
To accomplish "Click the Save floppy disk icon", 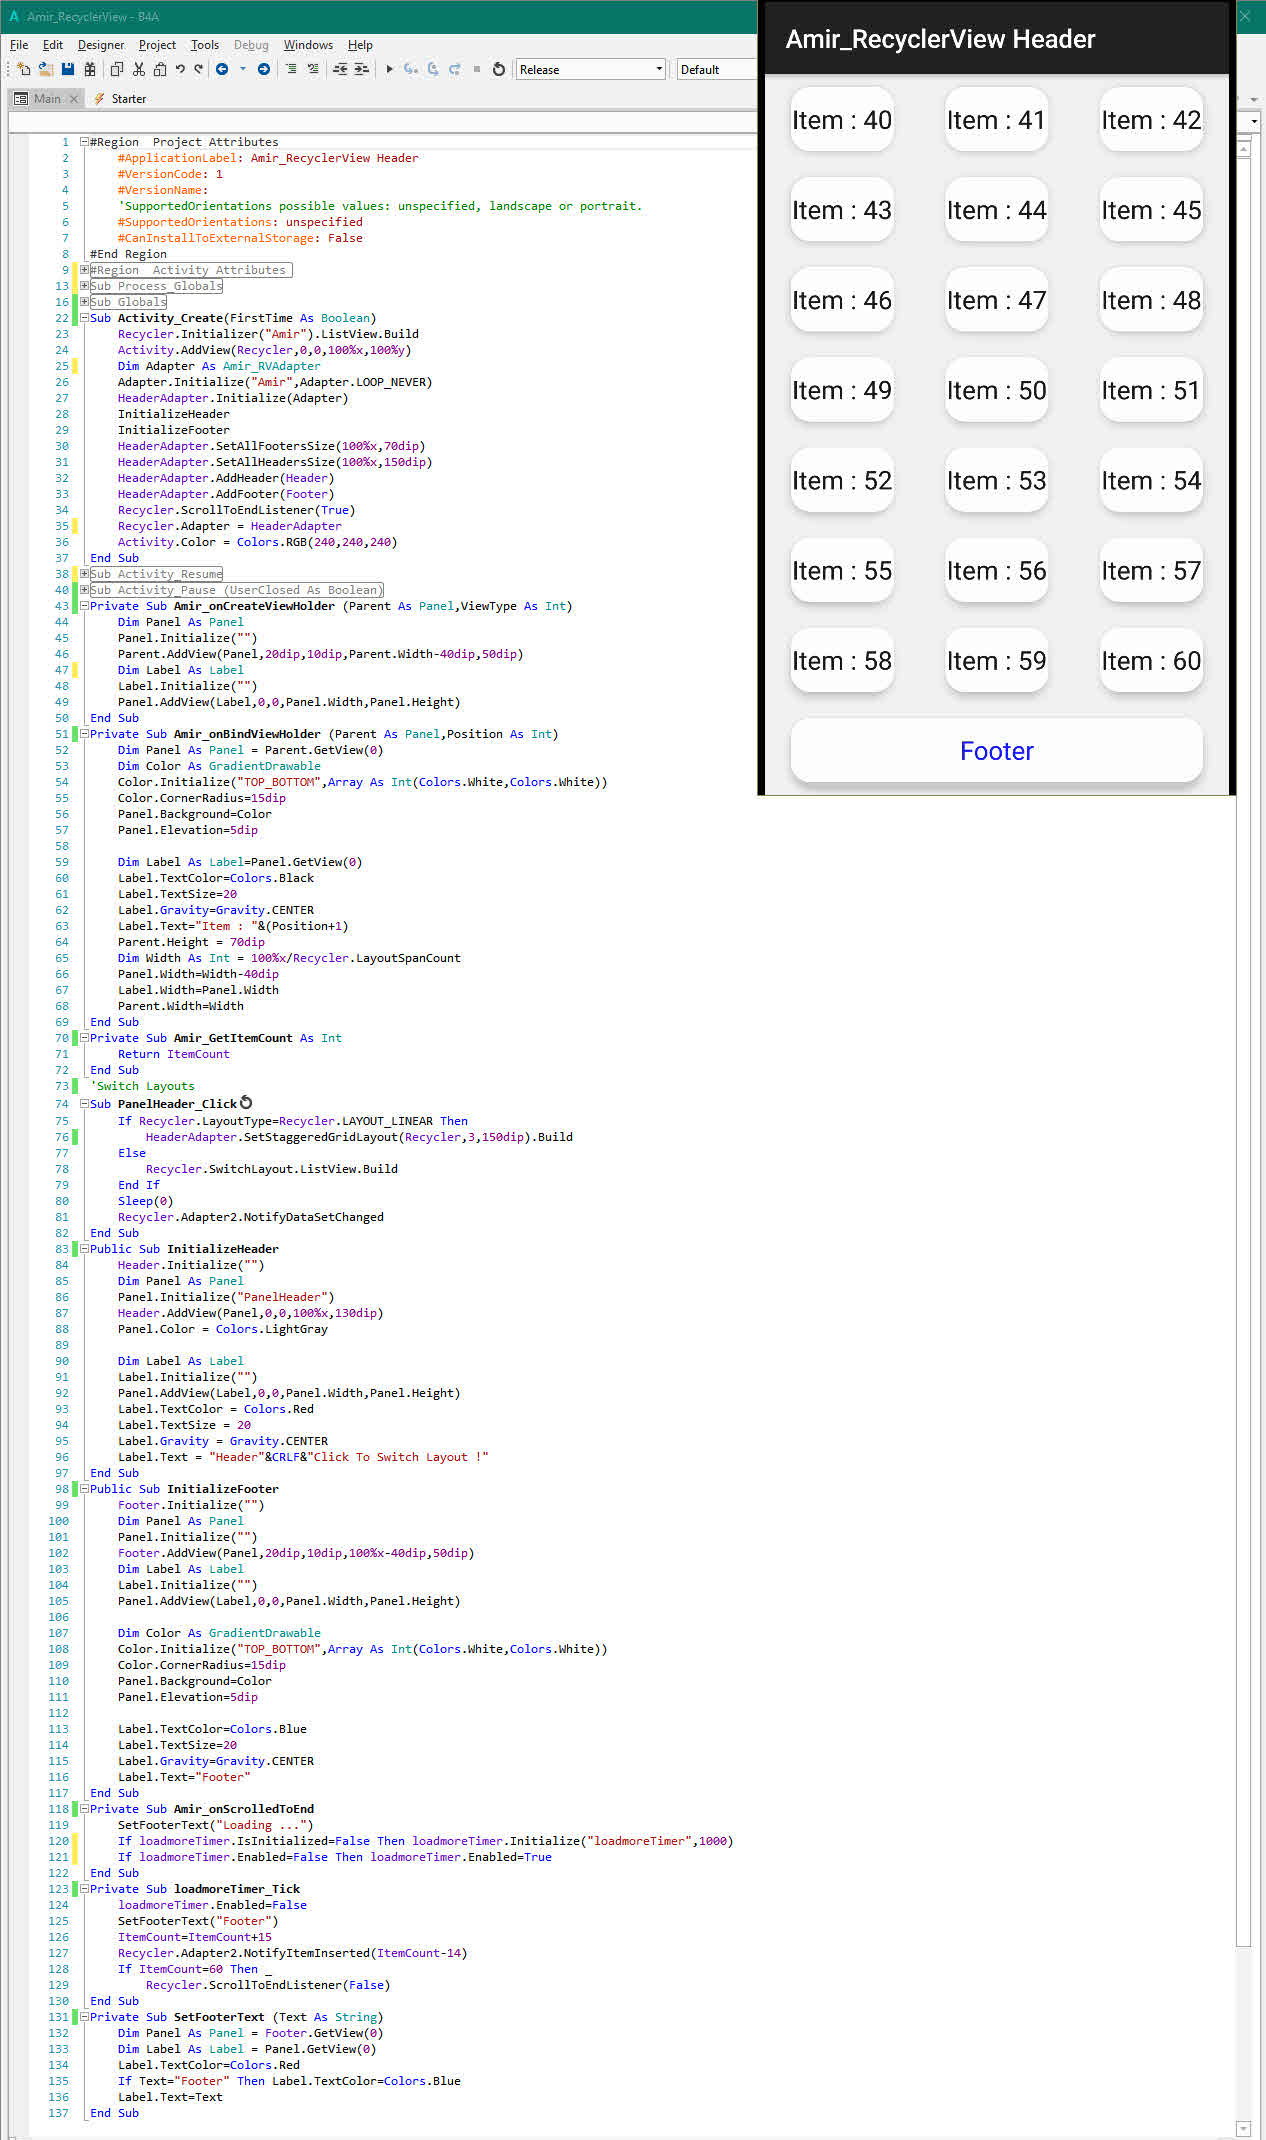I will 68,69.
